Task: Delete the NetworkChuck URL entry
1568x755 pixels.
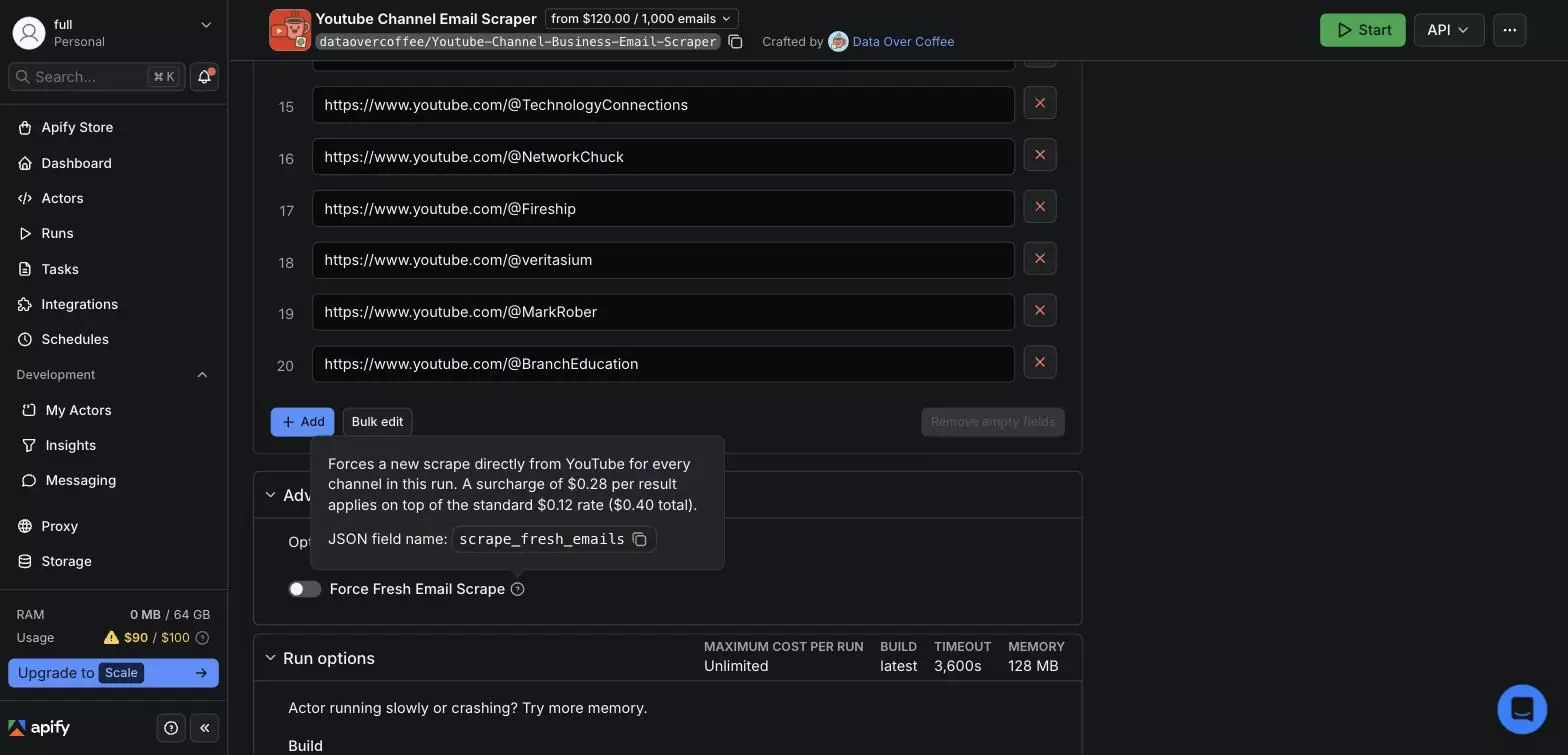Action: 1040,155
